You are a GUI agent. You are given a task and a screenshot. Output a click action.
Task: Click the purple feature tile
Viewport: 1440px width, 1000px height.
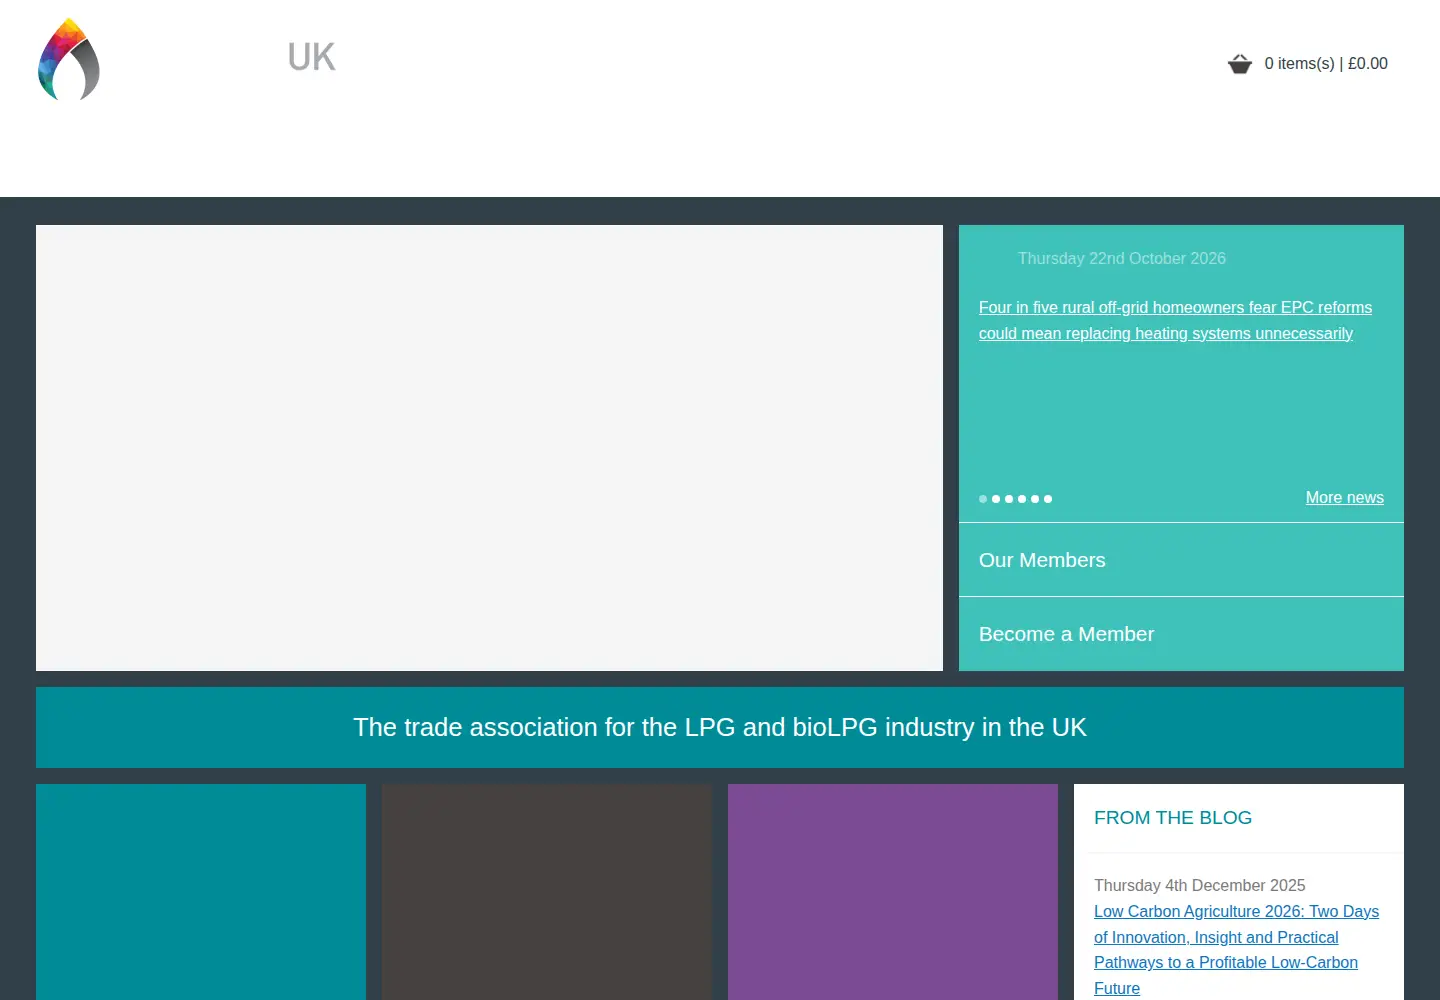[x=893, y=892]
